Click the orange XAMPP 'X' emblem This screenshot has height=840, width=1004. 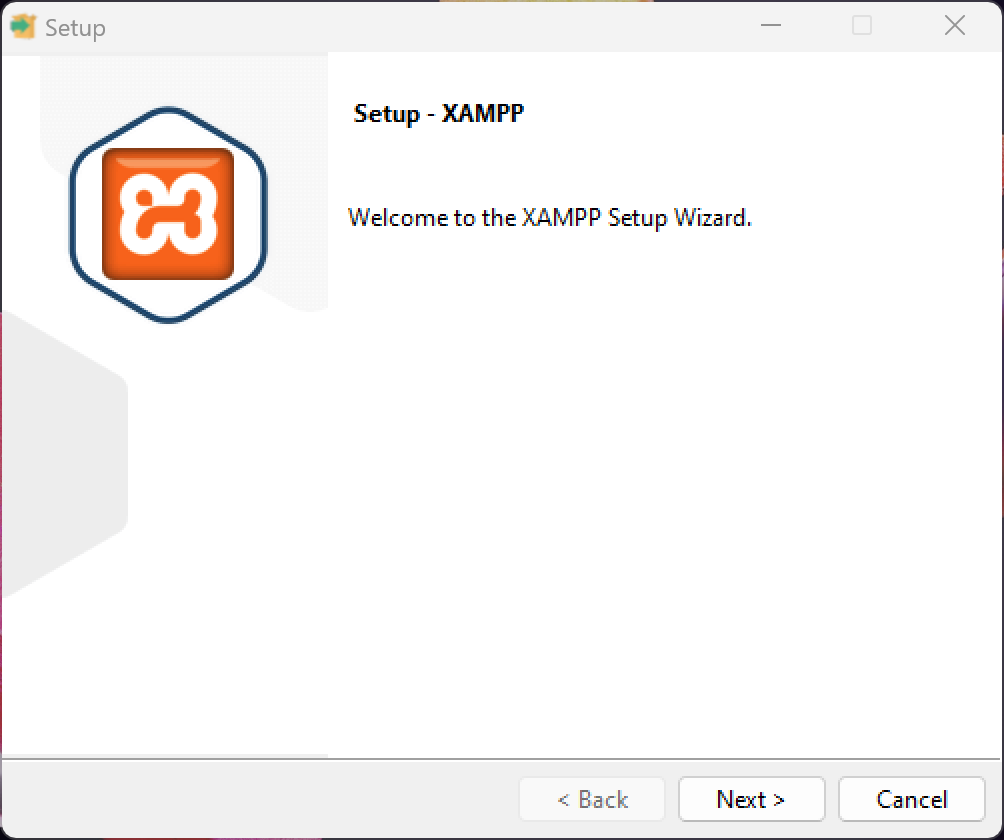pyautogui.click(x=167, y=213)
